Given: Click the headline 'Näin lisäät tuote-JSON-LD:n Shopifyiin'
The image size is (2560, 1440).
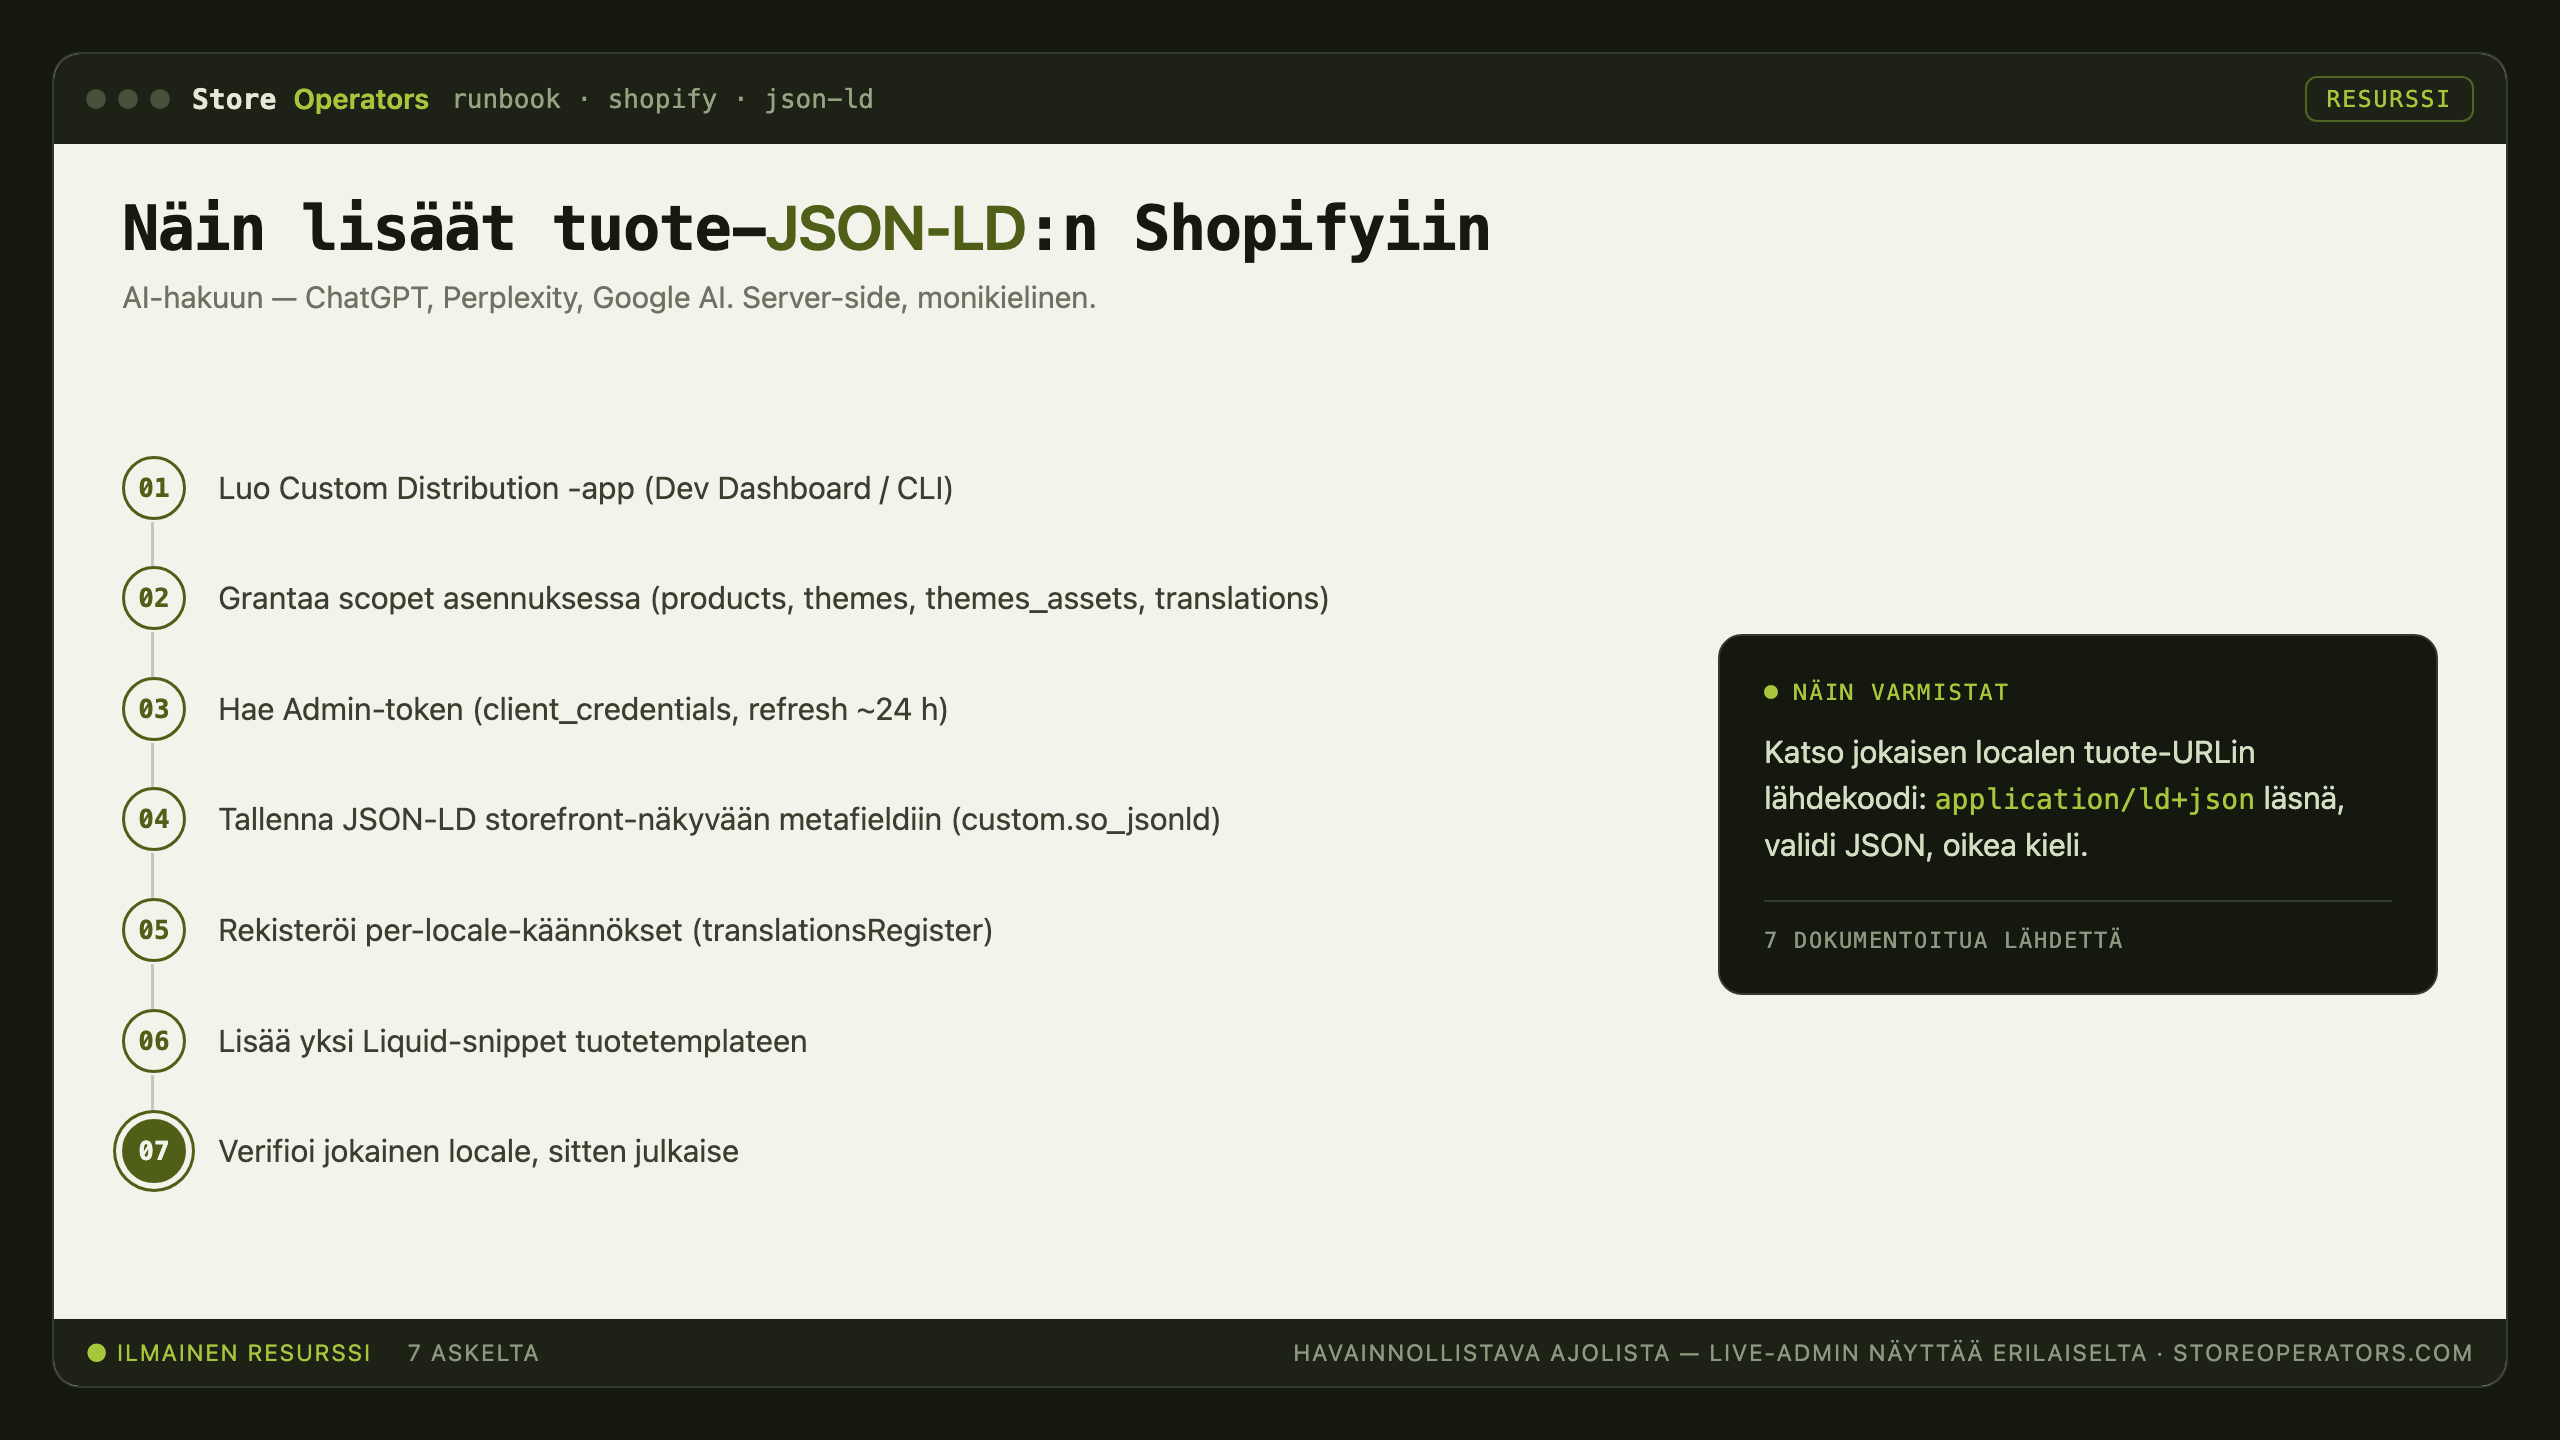Looking at the screenshot, I should (806, 229).
